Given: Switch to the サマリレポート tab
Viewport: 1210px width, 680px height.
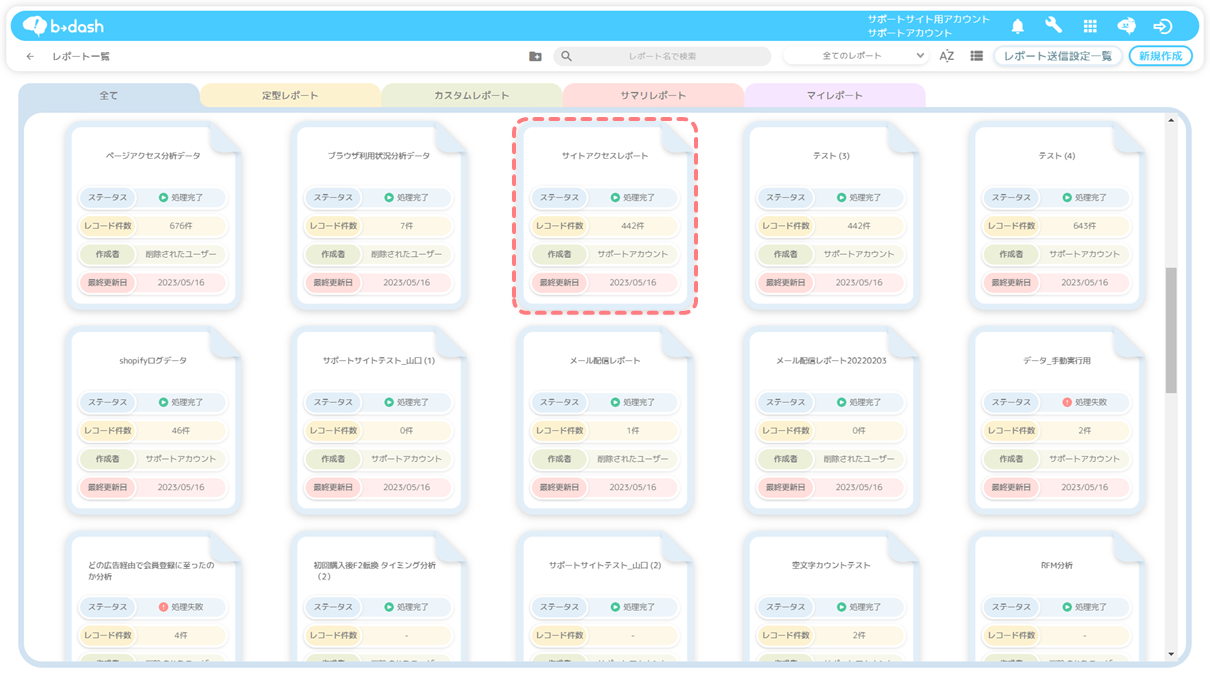Looking at the screenshot, I should (x=653, y=96).
